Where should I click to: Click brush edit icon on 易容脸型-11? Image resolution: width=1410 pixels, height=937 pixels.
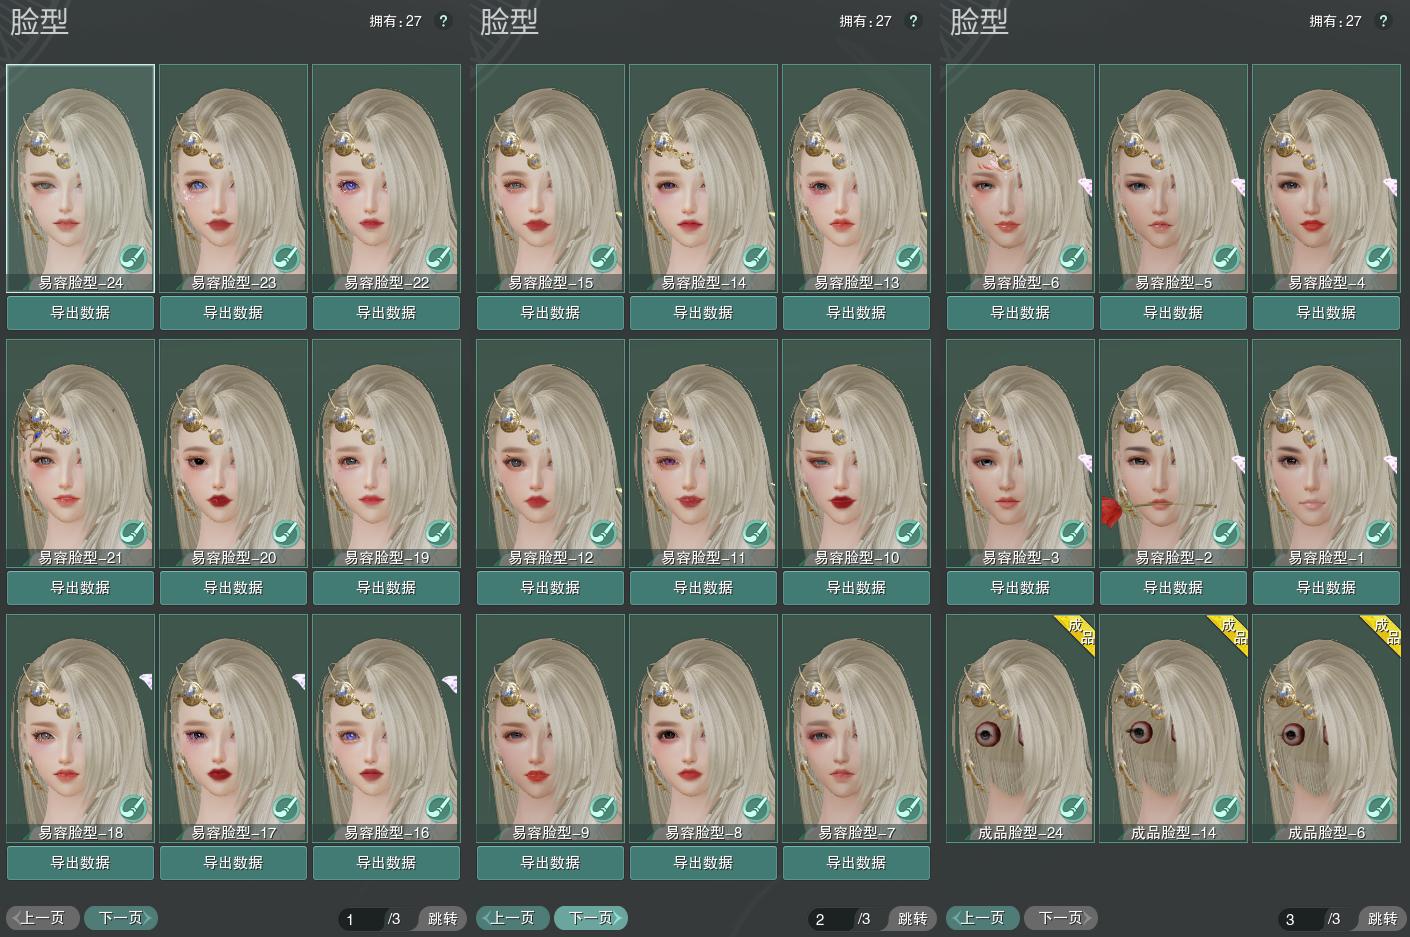(756, 534)
